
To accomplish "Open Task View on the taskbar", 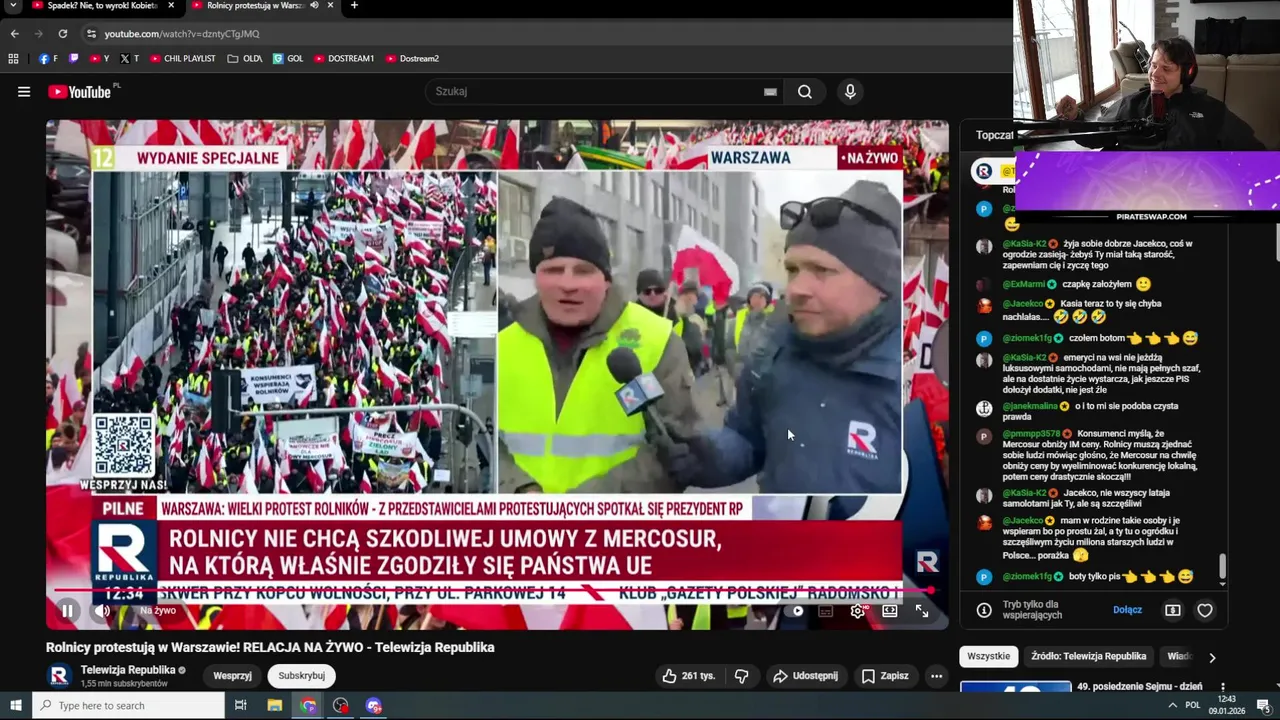I will click(241, 706).
